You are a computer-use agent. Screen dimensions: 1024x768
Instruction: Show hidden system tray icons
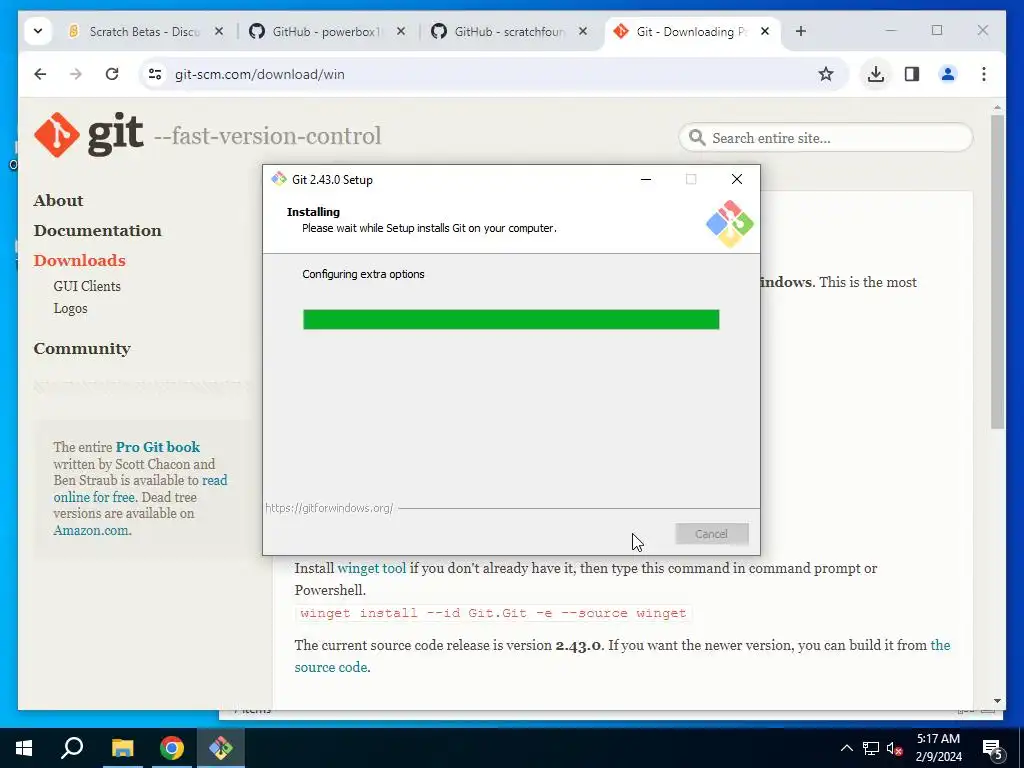coord(846,748)
